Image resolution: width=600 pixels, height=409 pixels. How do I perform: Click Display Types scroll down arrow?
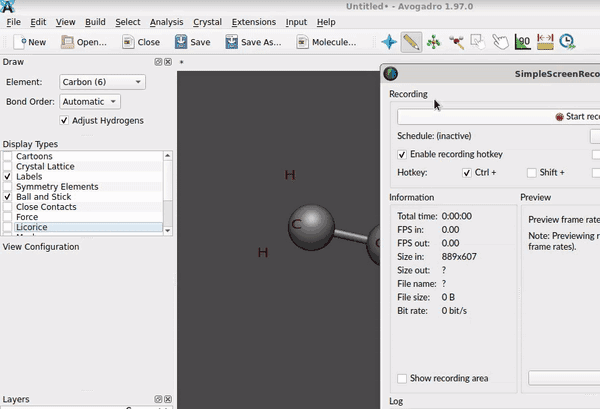click(168, 231)
